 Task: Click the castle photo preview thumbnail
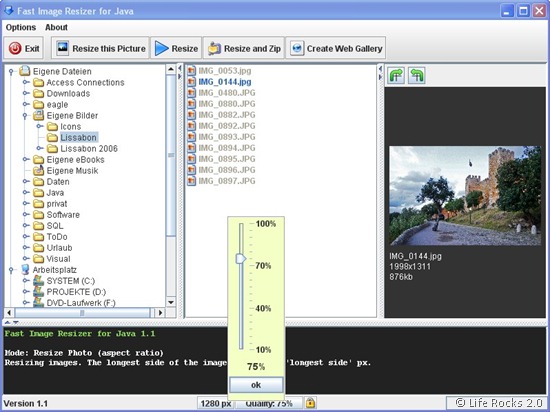[x=465, y=196]
